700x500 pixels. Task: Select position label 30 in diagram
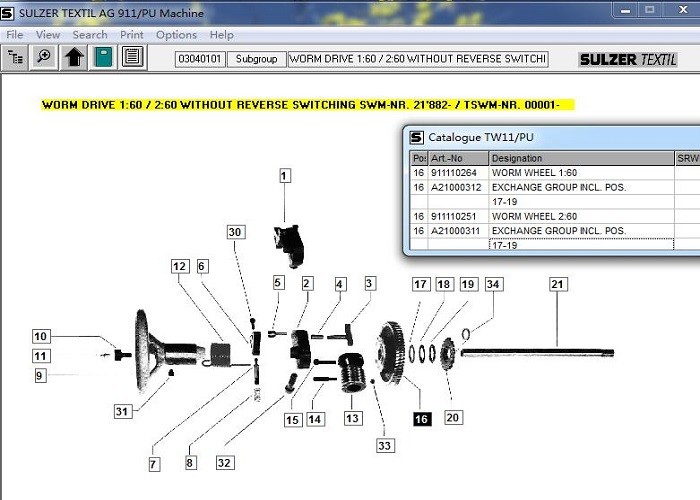click(x=235, y=232)
